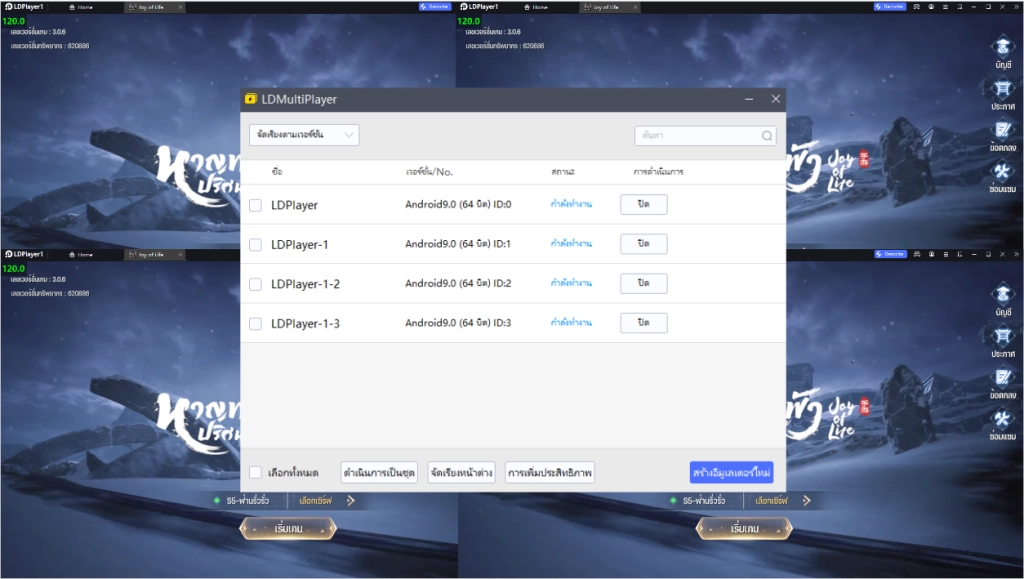Open user profile icon in top-right emulator title bar
1024x579 pixels.
coord(931,7)
